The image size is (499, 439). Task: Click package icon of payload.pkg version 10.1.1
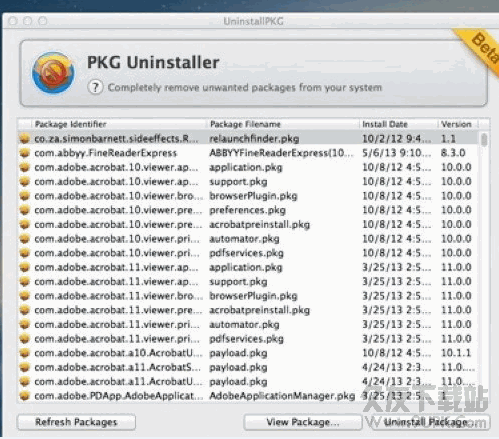click(x=24, y=353)
